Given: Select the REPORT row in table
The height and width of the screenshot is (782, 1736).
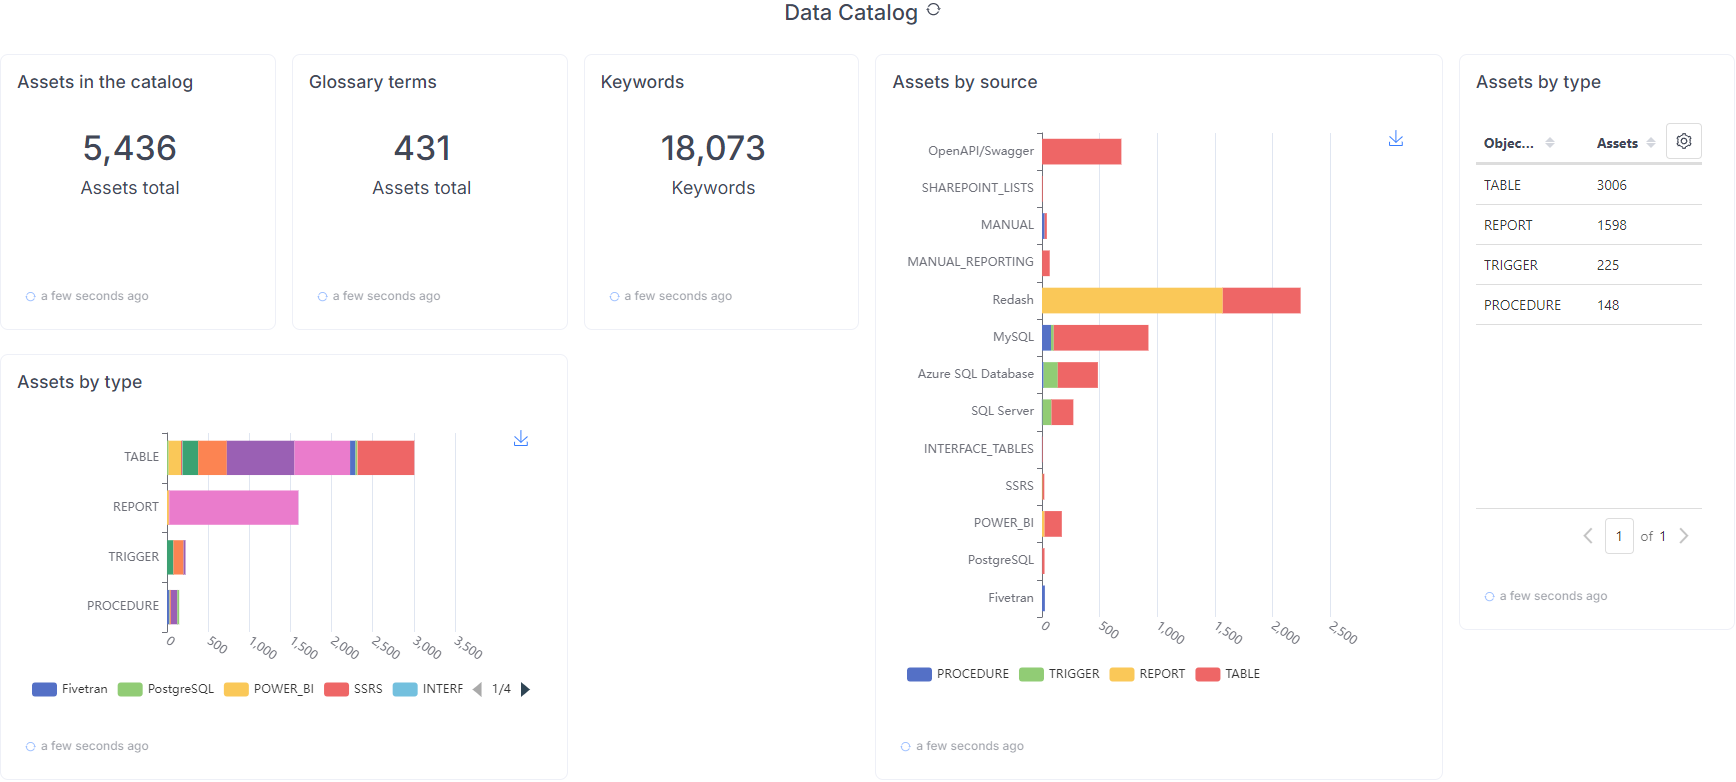Looking at the screenshot, I should 1589,225.
